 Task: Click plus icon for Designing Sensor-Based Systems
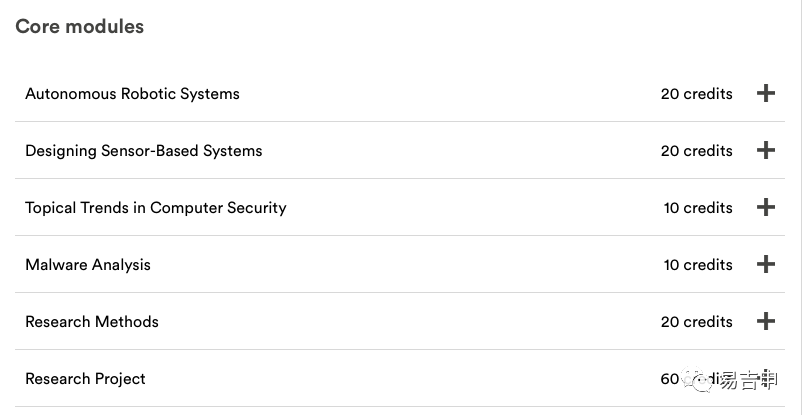click(x=766, y=150)
